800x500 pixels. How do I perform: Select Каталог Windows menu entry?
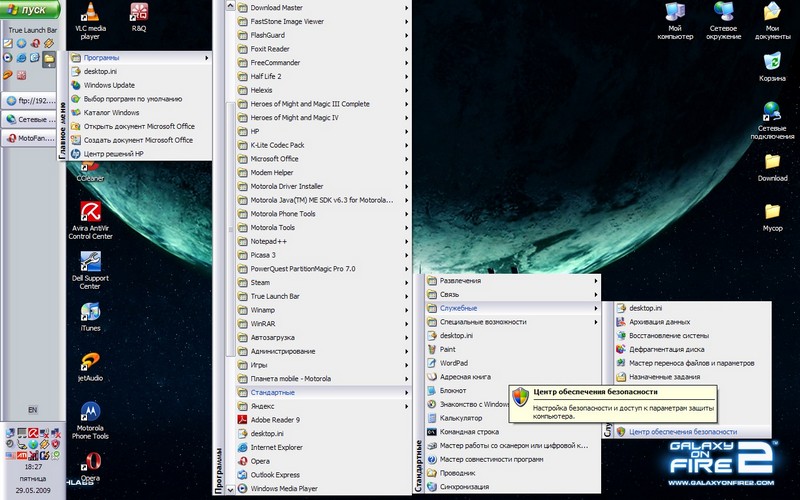(140, 113)
